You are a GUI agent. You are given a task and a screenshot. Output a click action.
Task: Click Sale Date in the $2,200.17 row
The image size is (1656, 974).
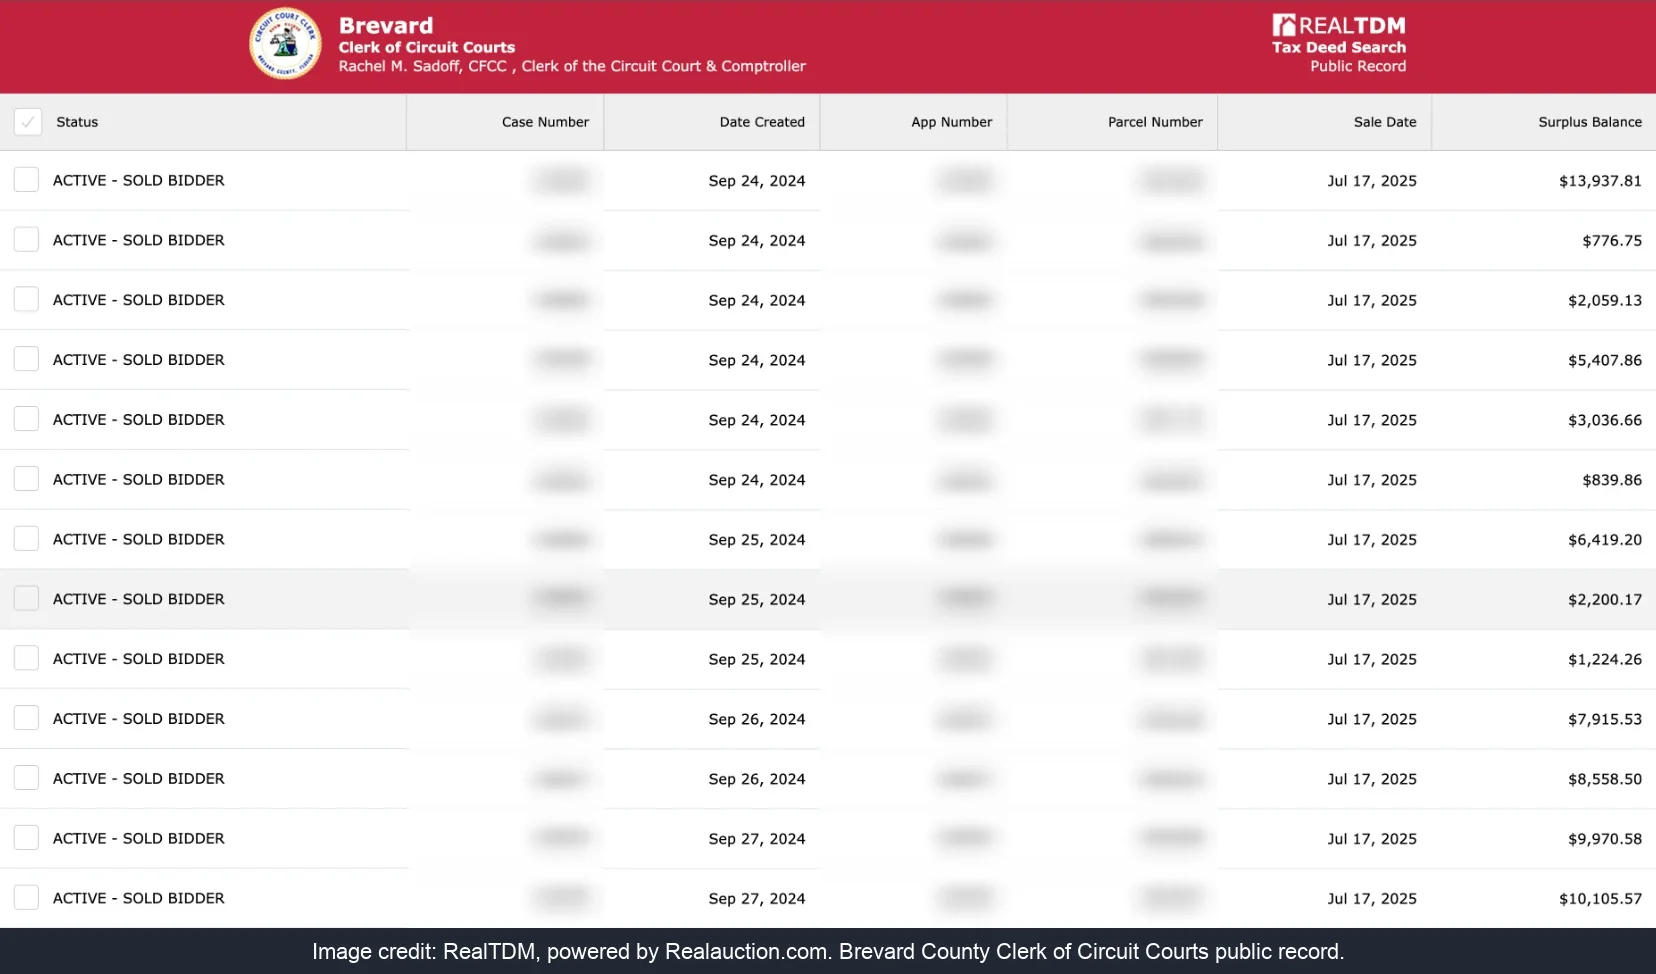coord(1372,600)
